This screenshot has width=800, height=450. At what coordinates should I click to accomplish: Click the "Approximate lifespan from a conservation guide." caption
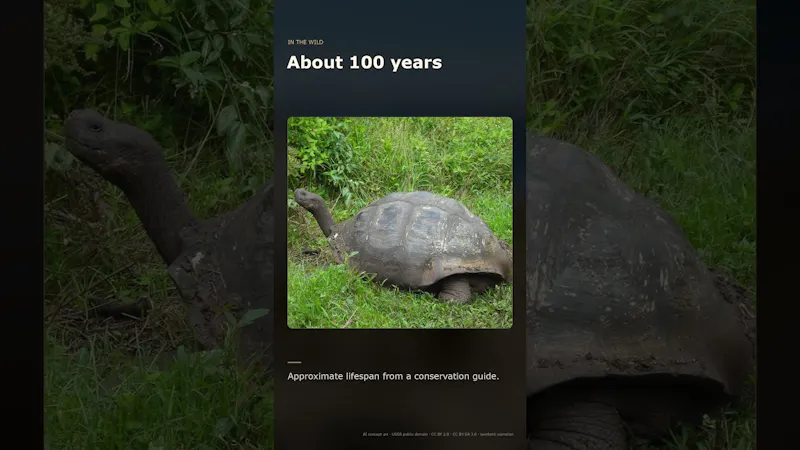coord(393,376)
